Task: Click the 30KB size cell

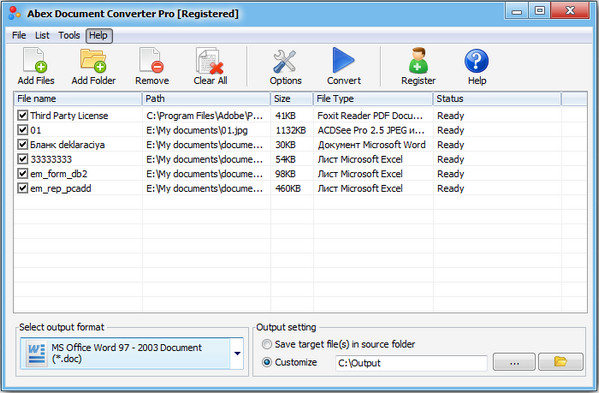Action: pos(285,145)
